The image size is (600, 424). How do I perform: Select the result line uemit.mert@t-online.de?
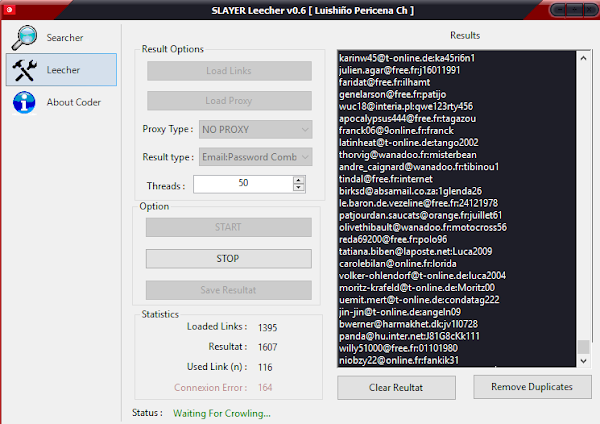[419, 300]
